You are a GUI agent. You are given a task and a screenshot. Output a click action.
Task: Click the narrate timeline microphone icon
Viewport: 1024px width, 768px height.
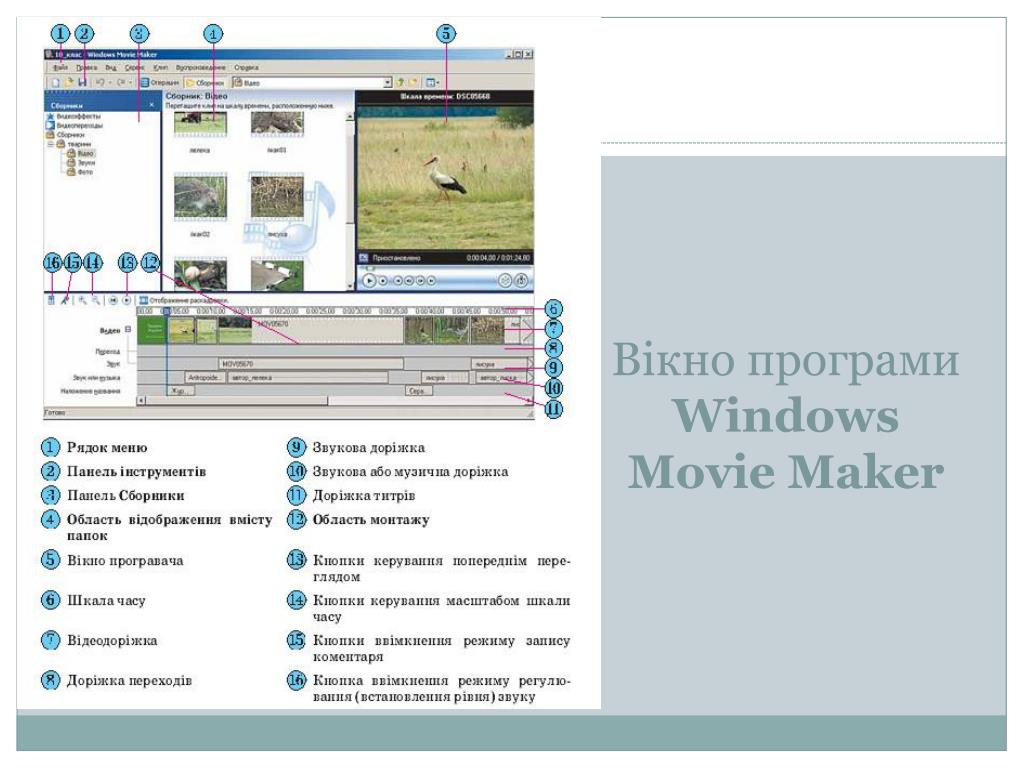click(65, 300)
